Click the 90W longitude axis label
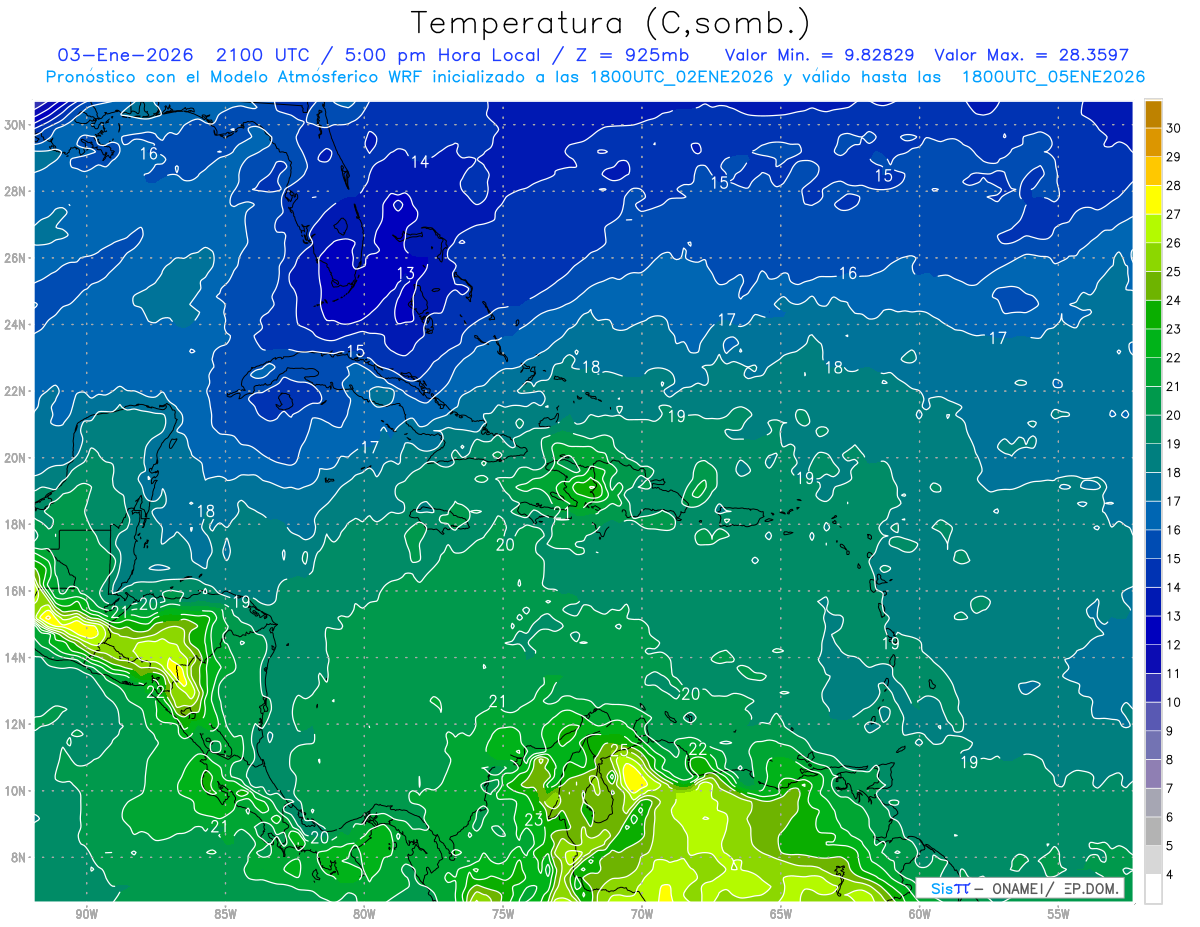This screenshot has height=927, width=1200. 87,913
